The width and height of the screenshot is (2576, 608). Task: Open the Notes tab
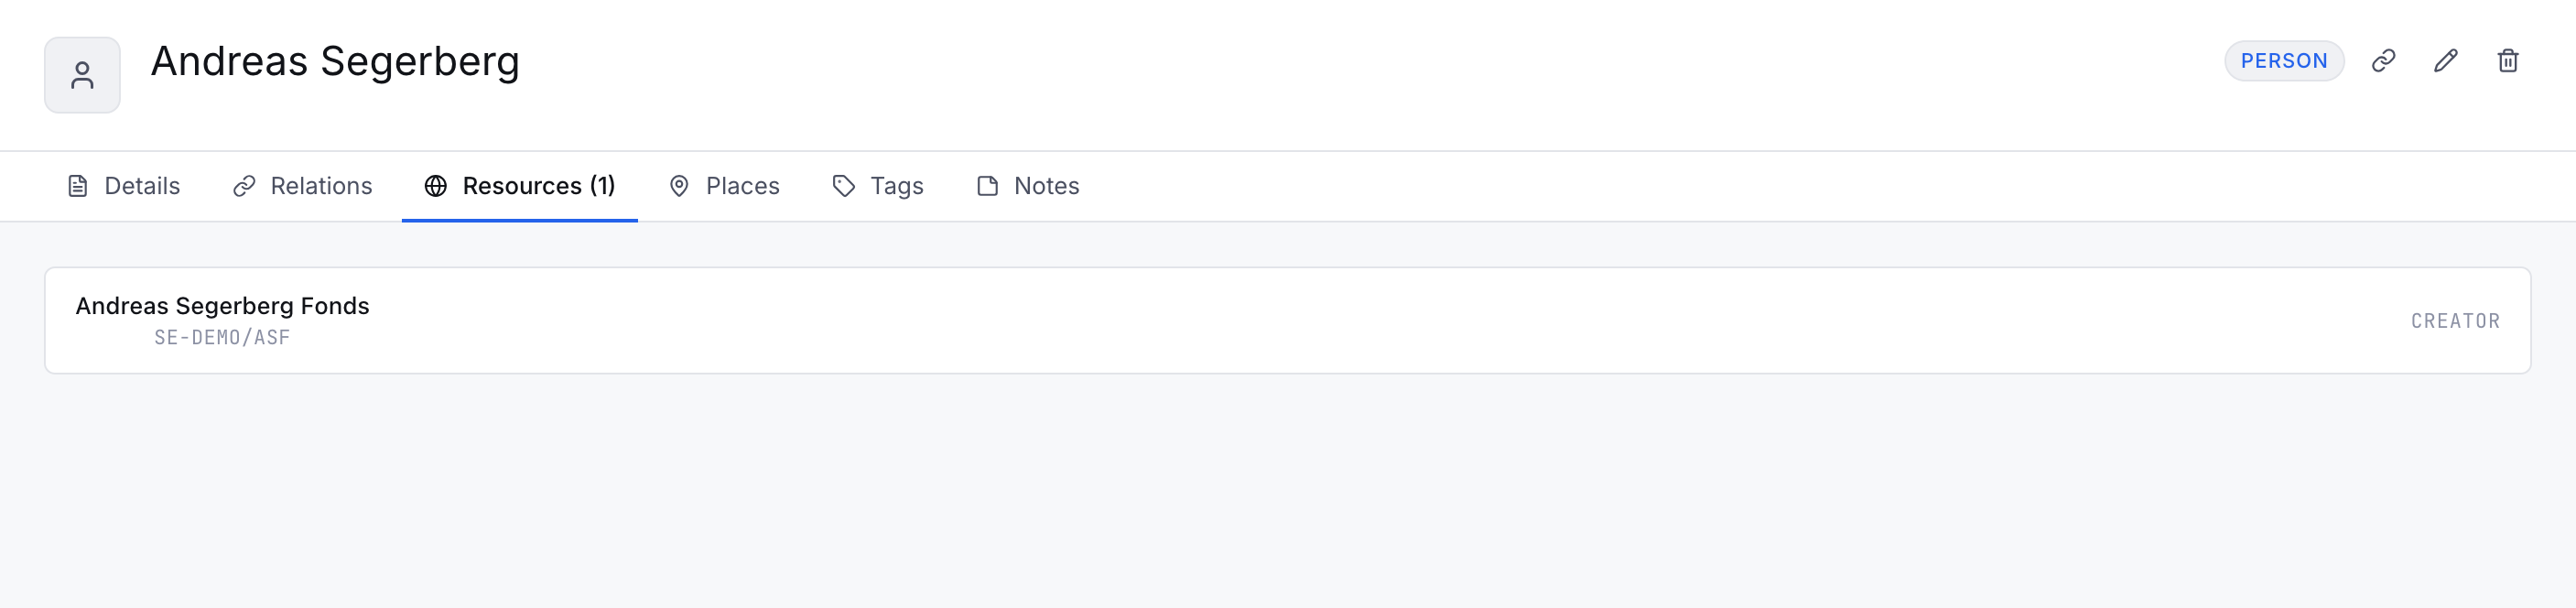(x=1028, y=186)
